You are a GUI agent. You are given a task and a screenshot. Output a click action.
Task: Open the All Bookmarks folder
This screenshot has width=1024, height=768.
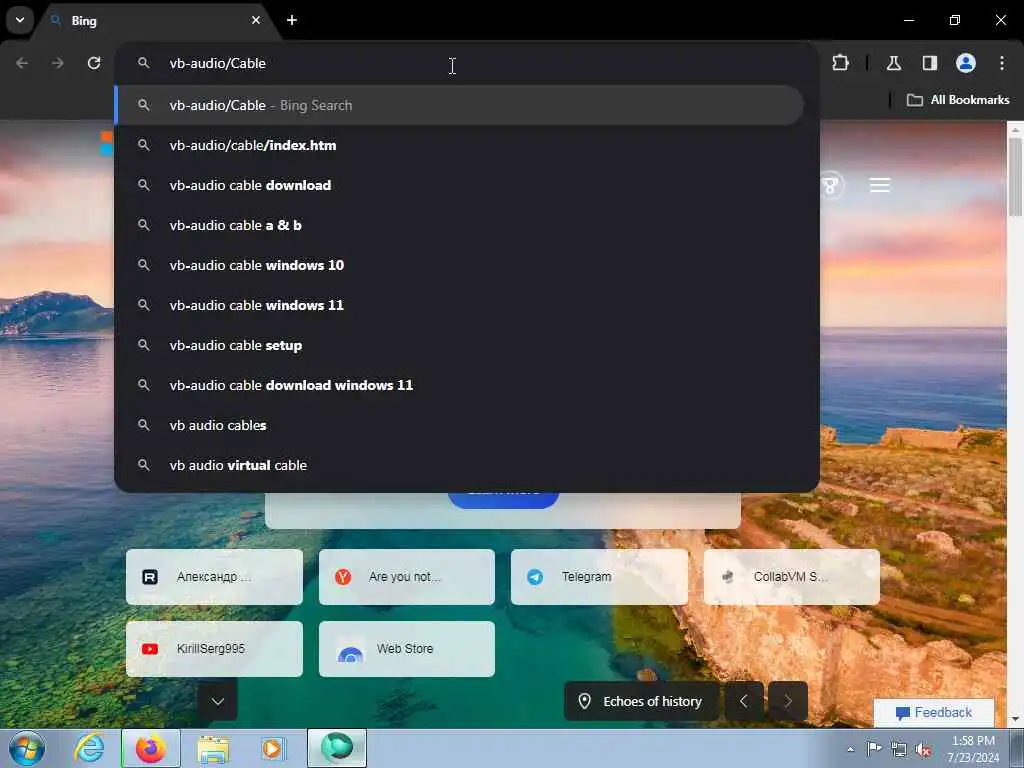pos(958,100)
